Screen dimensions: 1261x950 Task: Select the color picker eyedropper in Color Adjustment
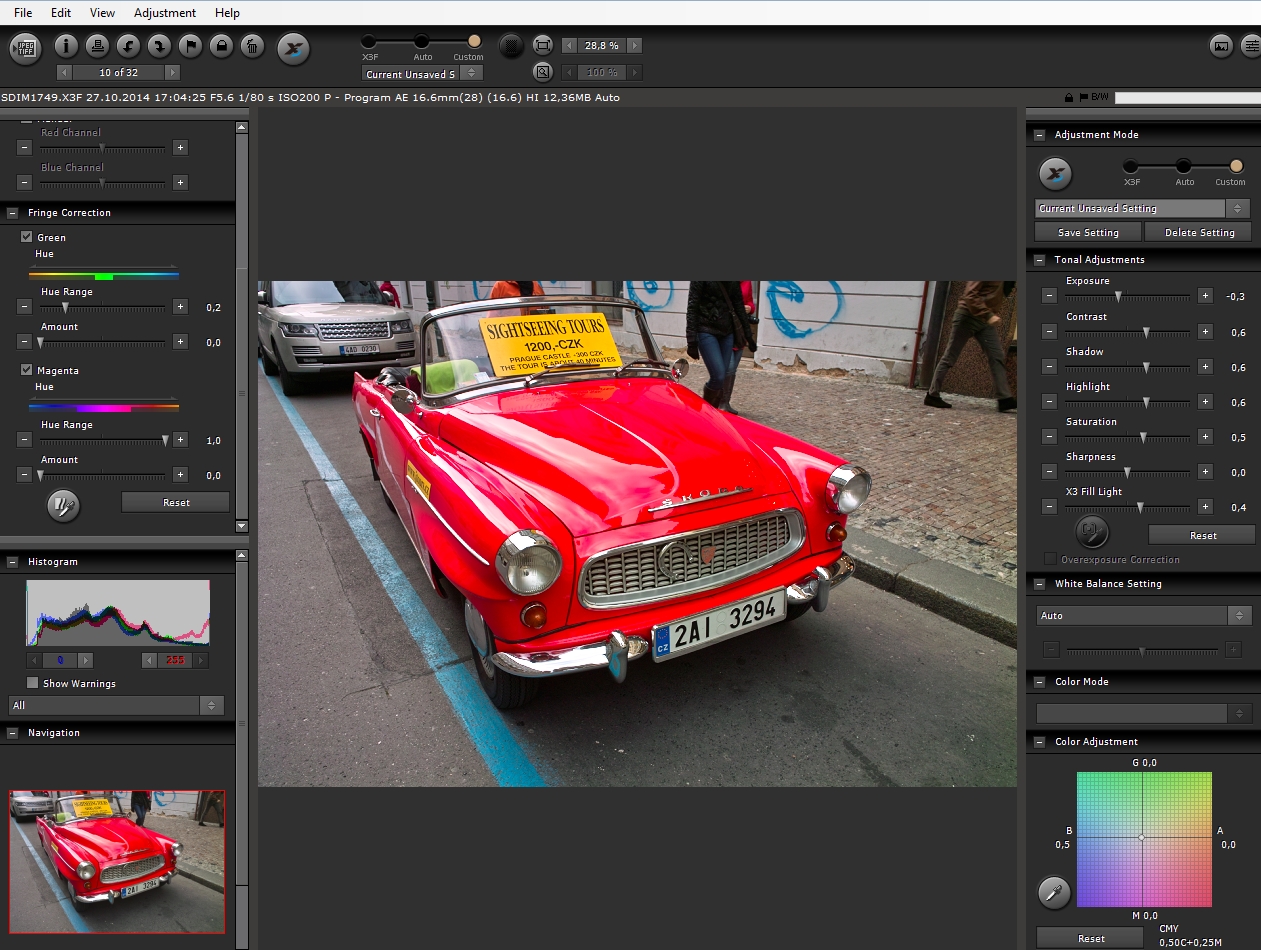pos(1053,892)
